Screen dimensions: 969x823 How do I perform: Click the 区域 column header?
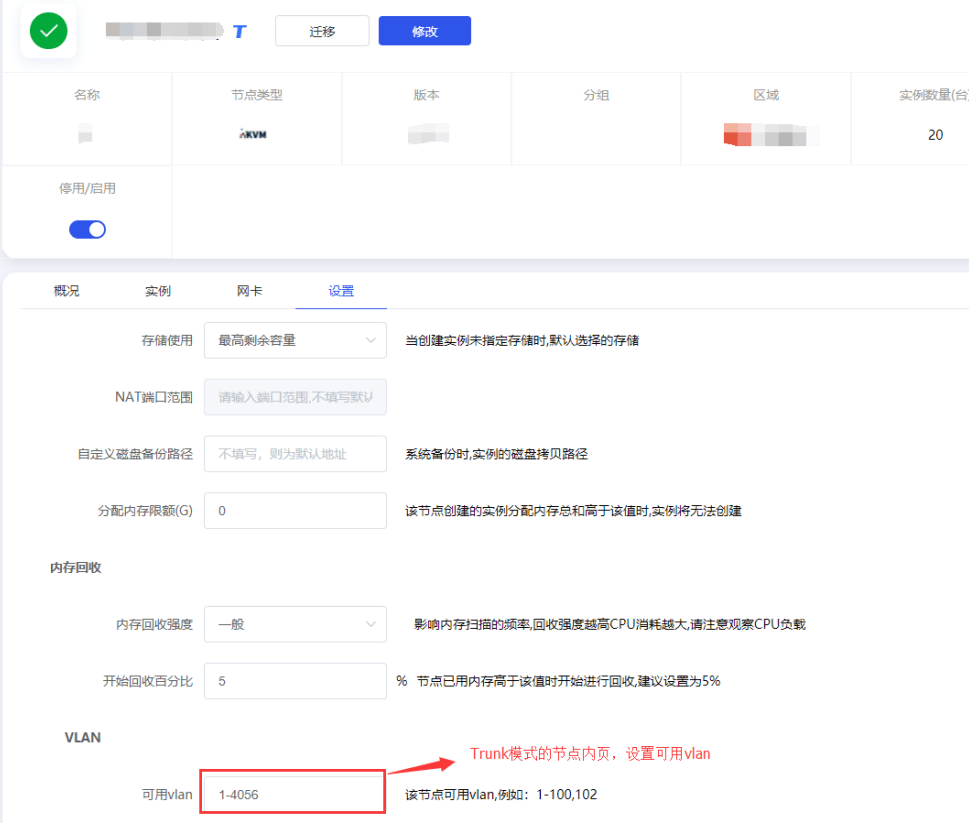pos(766,95)
